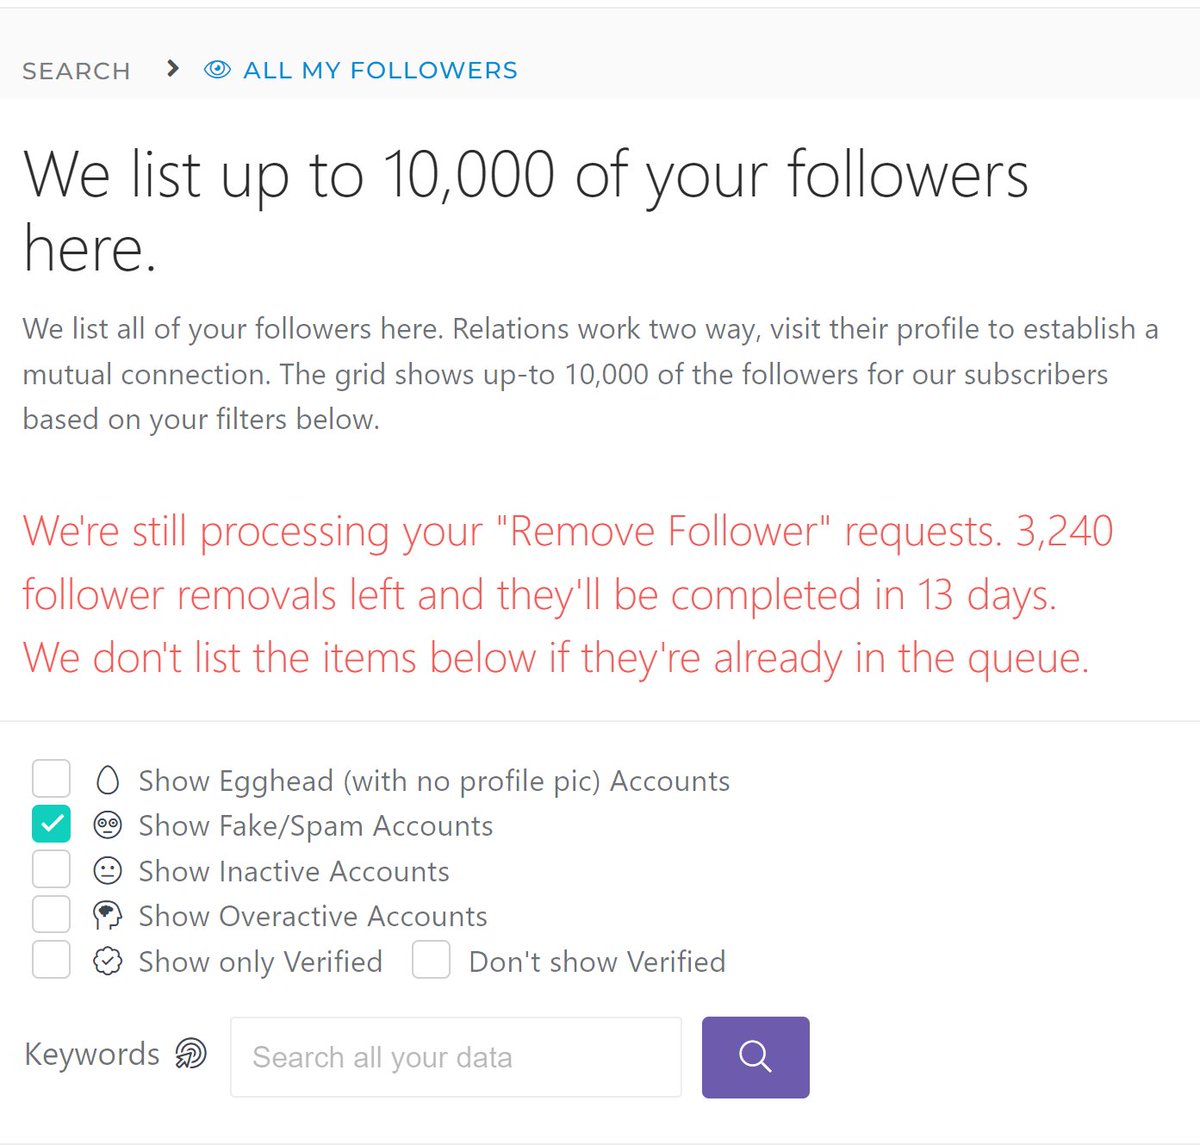Check the Show Overactive Accounts box
This screenshot has width=1200, height=1145.
click(51, 914)
